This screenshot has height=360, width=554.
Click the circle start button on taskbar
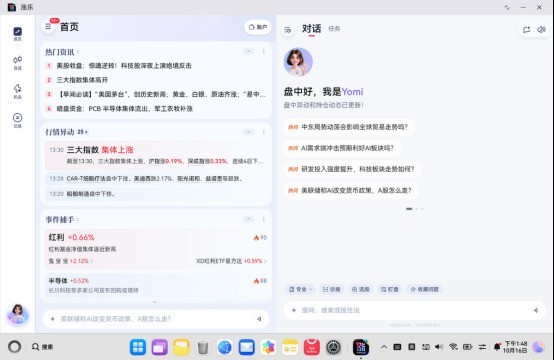[14, 347]
